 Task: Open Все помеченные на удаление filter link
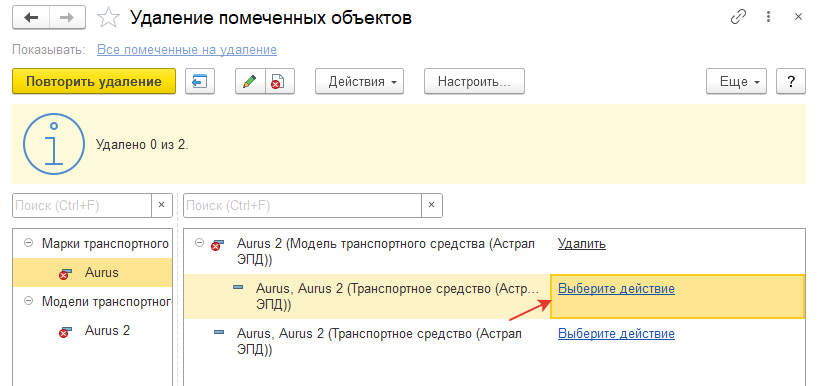[187, 50]
